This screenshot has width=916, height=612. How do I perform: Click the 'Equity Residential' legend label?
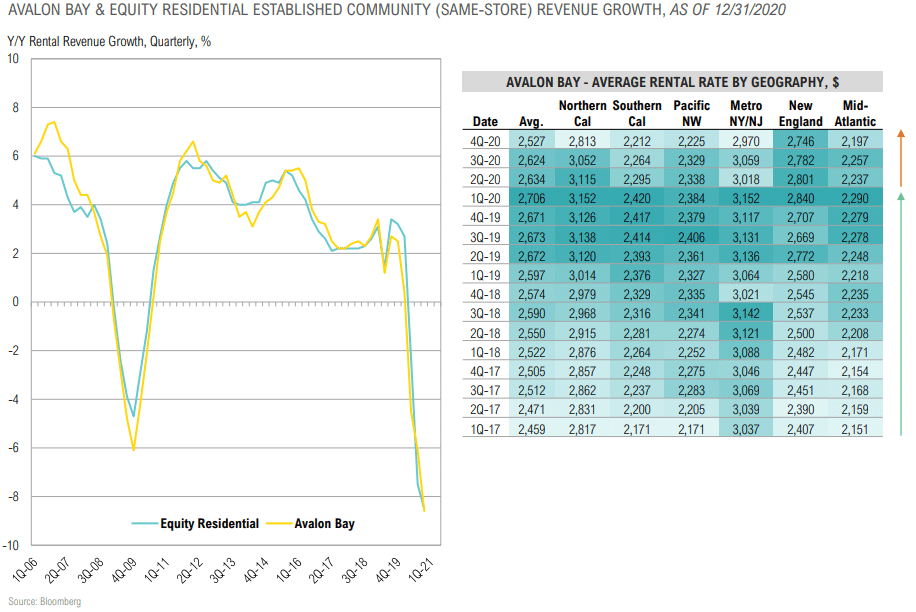point(209,523)
